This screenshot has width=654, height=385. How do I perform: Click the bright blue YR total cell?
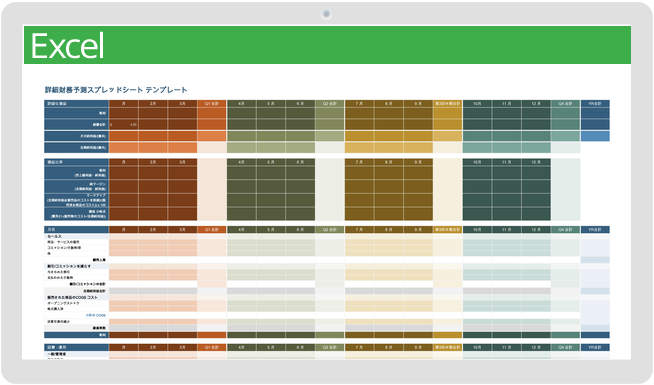[x=595, y=136]
